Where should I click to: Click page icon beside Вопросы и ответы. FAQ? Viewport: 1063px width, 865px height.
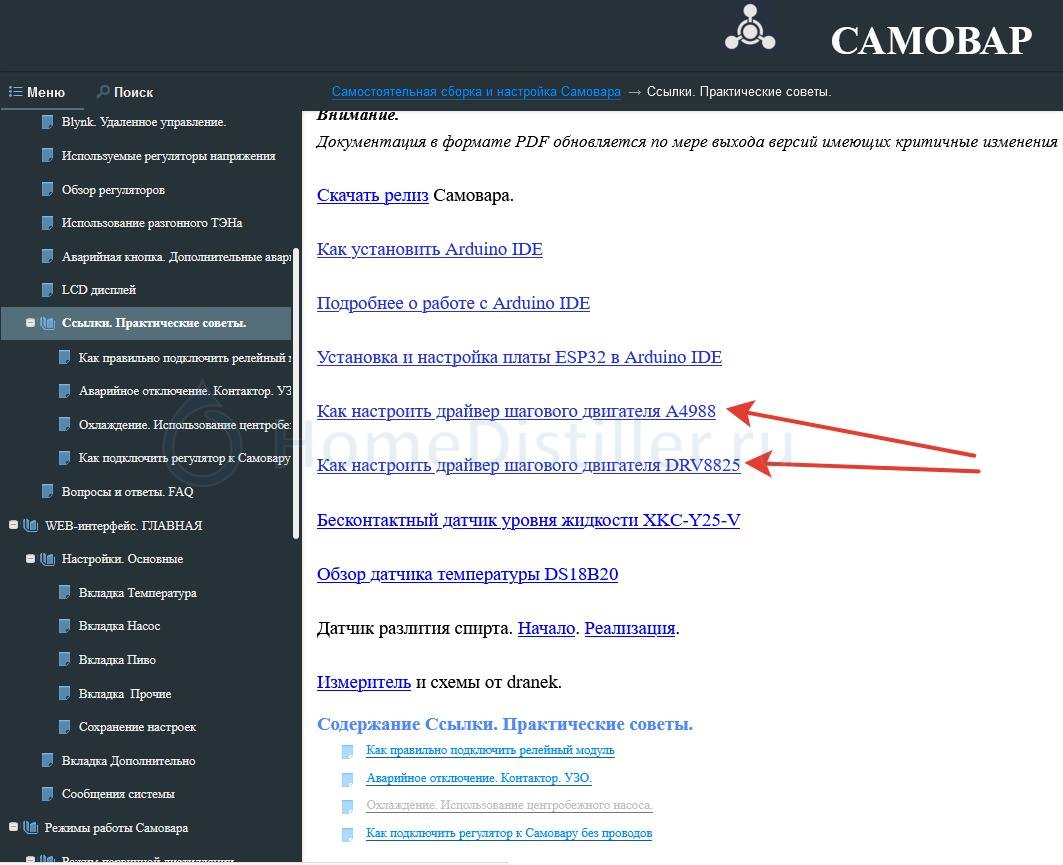point(47,491)
